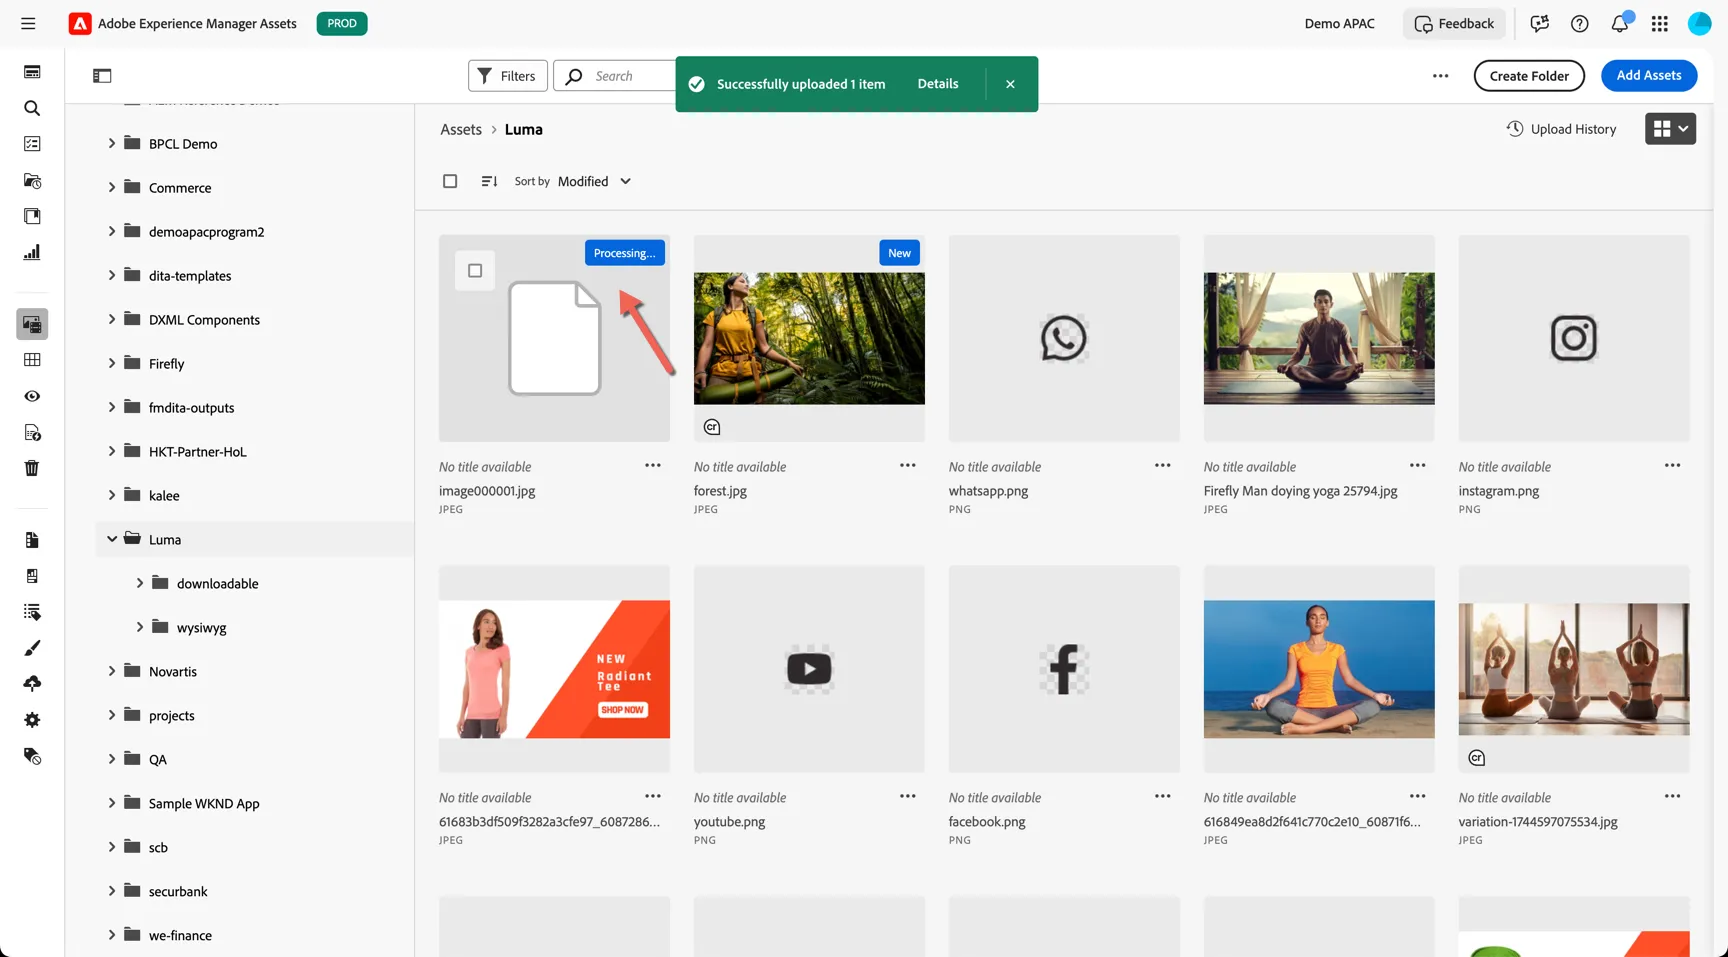
Task: Open the view switcher dropdown
Action: pos(1671,129)
